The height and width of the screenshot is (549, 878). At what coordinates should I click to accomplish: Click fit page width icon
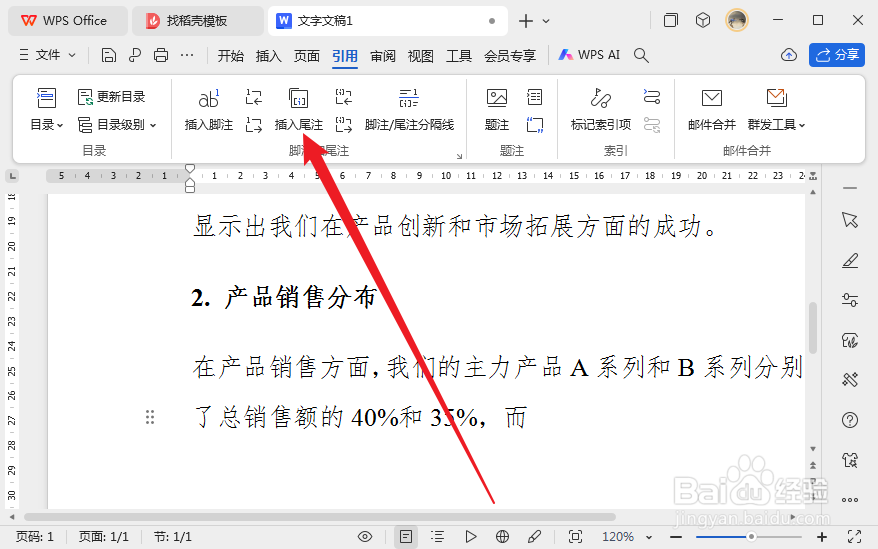(575, 537)
